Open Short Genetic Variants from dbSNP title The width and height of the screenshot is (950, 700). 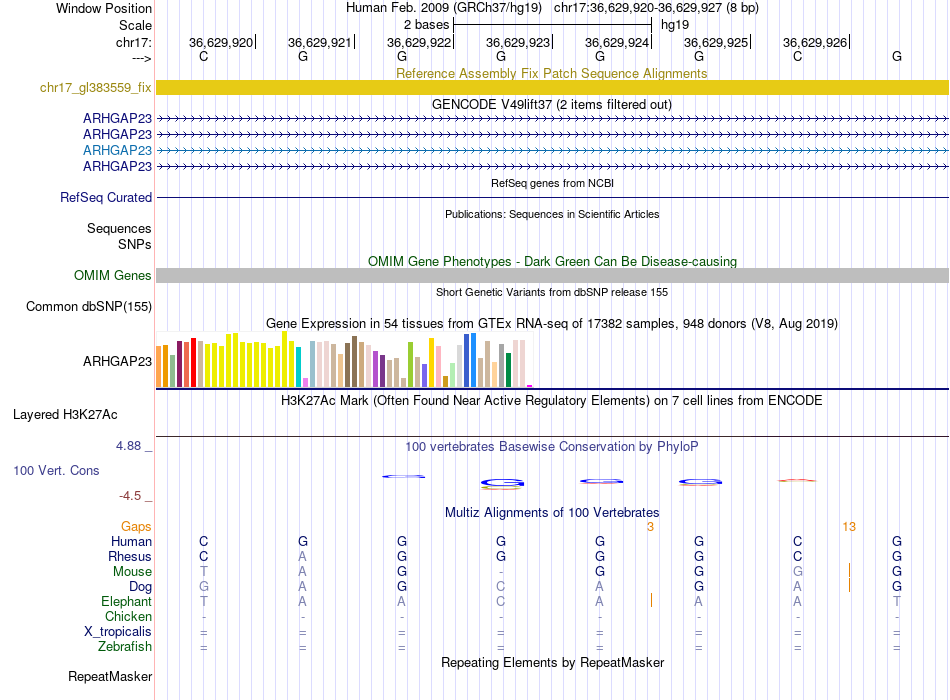point(552,292)
